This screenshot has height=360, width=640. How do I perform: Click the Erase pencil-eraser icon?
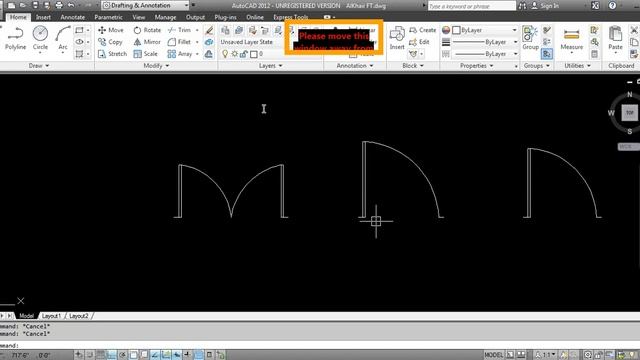(x=209, y=30)
